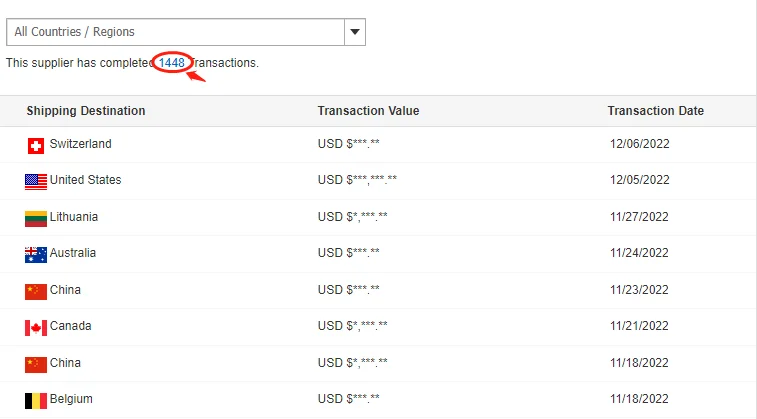This screenshot has width=757, height=419.
Task: Click China flag dated 11/18/2022
Action: pyautogui.click(x=36, y=364)
